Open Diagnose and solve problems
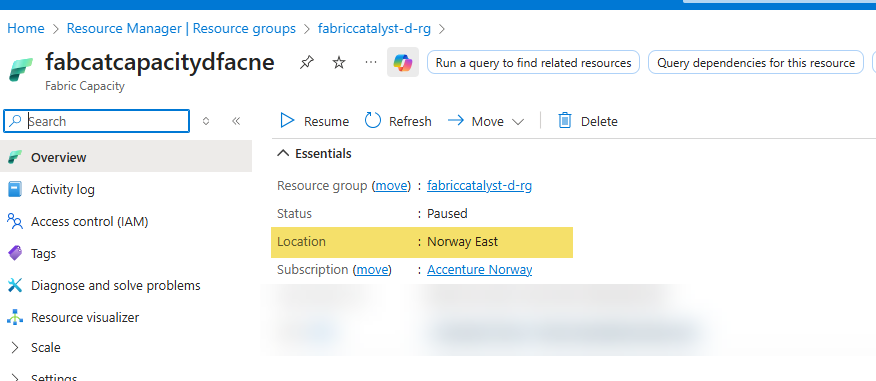Viewport: 876px width, 381px height. 126,285
